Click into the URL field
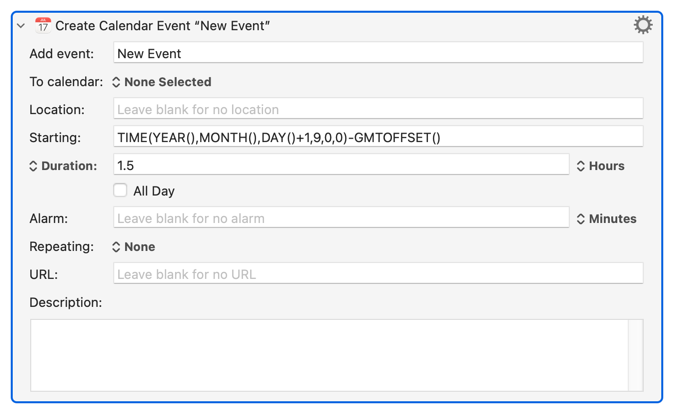This screenshot has width=674, height=417. tap(378, 274)
